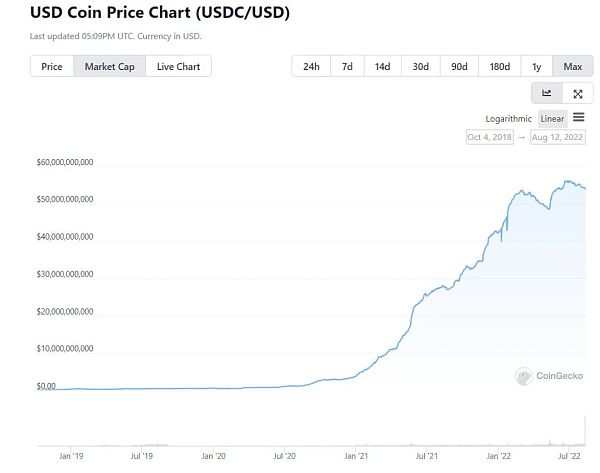Open the chart hamburger menu
This screenshot has width=600, height=473.
click(578, 118)
